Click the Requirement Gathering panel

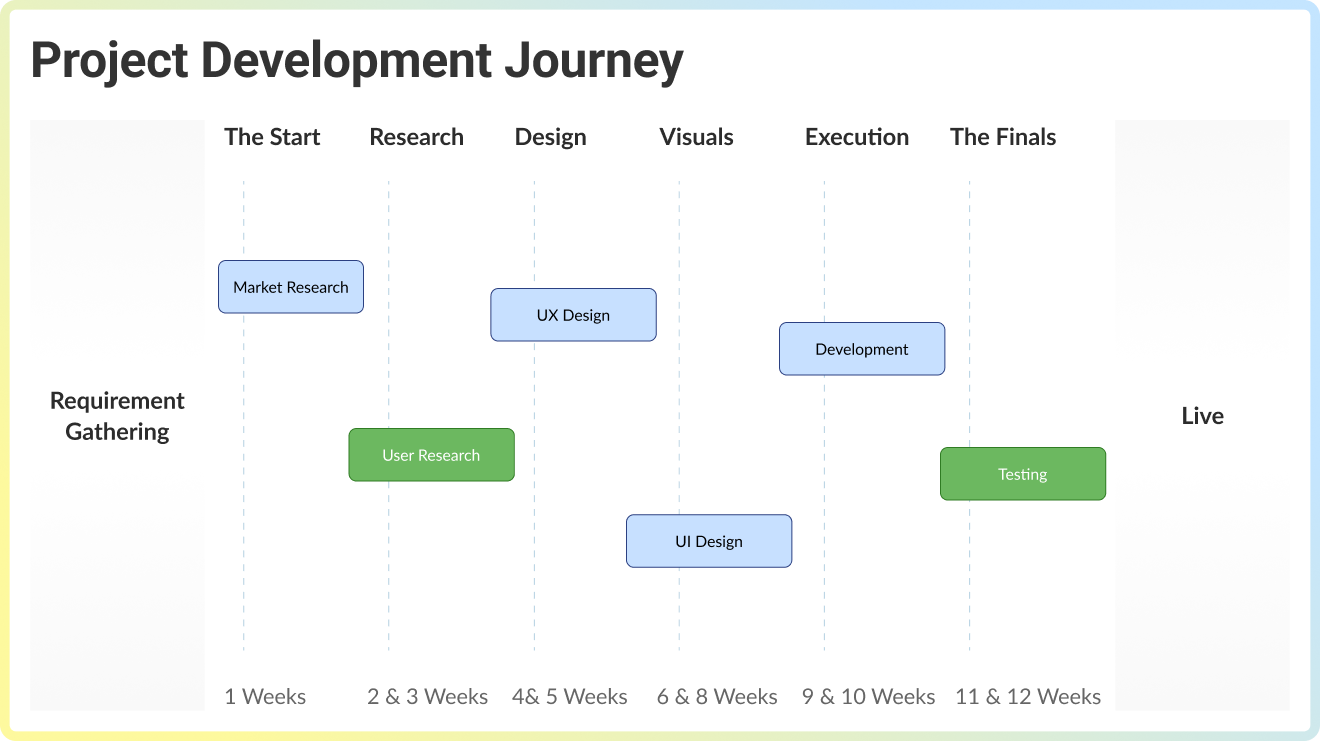(117, 415)
